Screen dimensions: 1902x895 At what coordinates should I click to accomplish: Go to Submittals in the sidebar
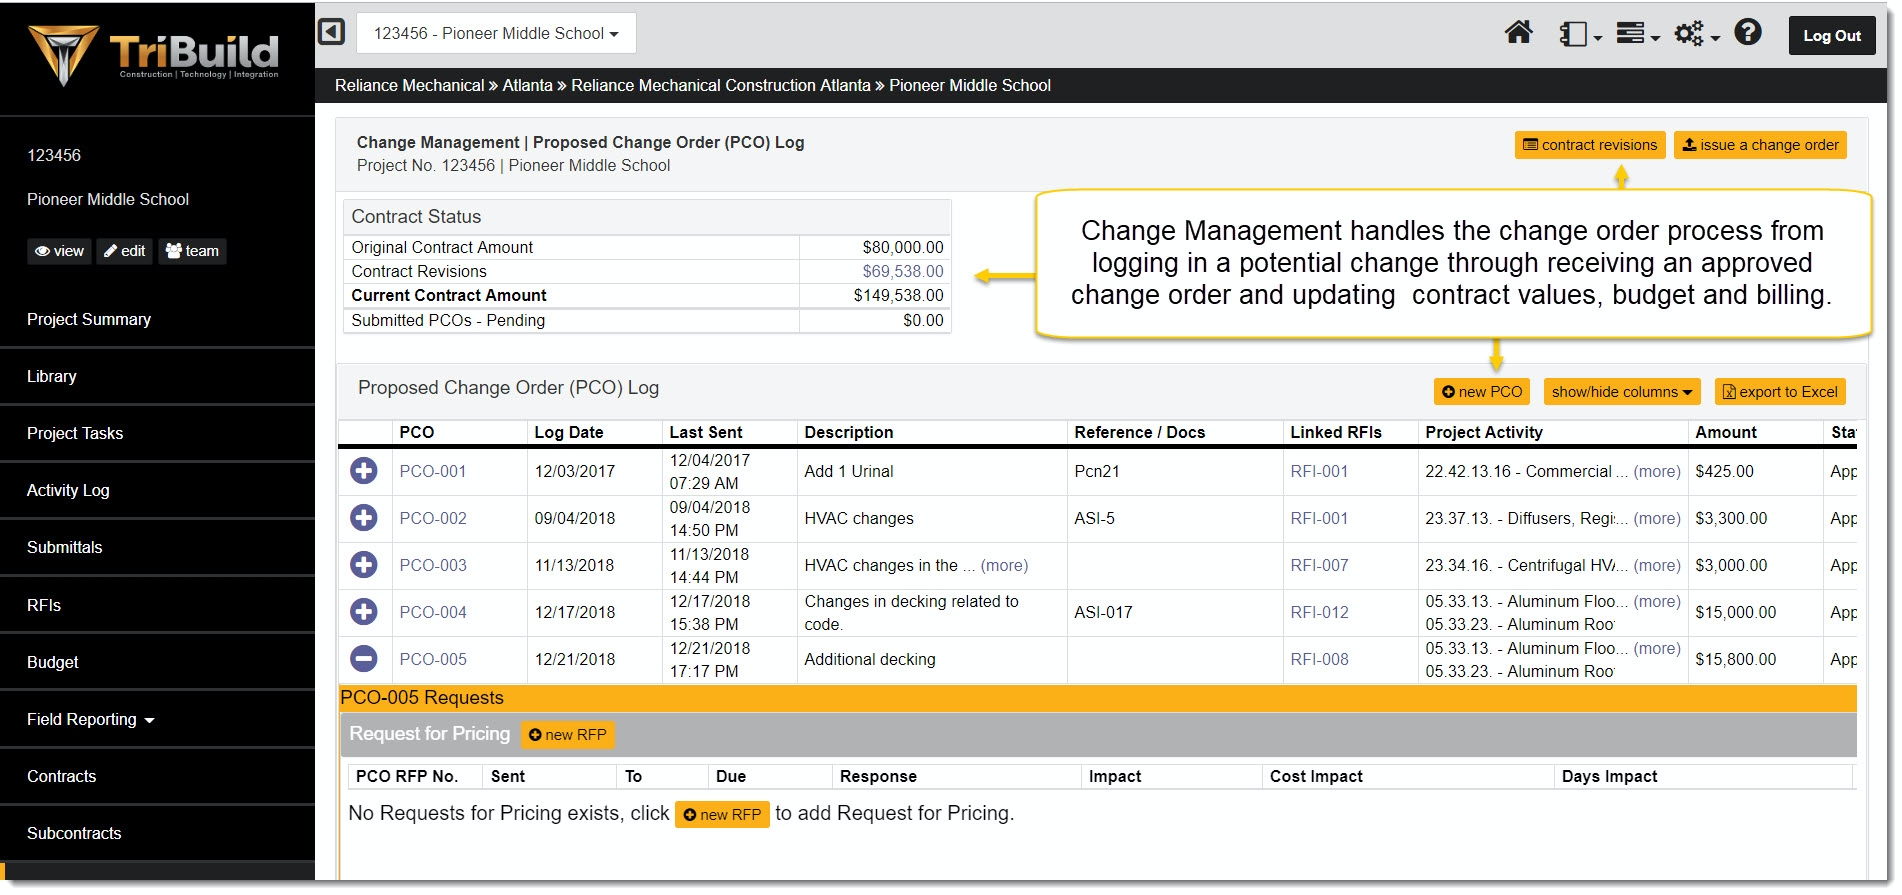[x=65, y=547]
